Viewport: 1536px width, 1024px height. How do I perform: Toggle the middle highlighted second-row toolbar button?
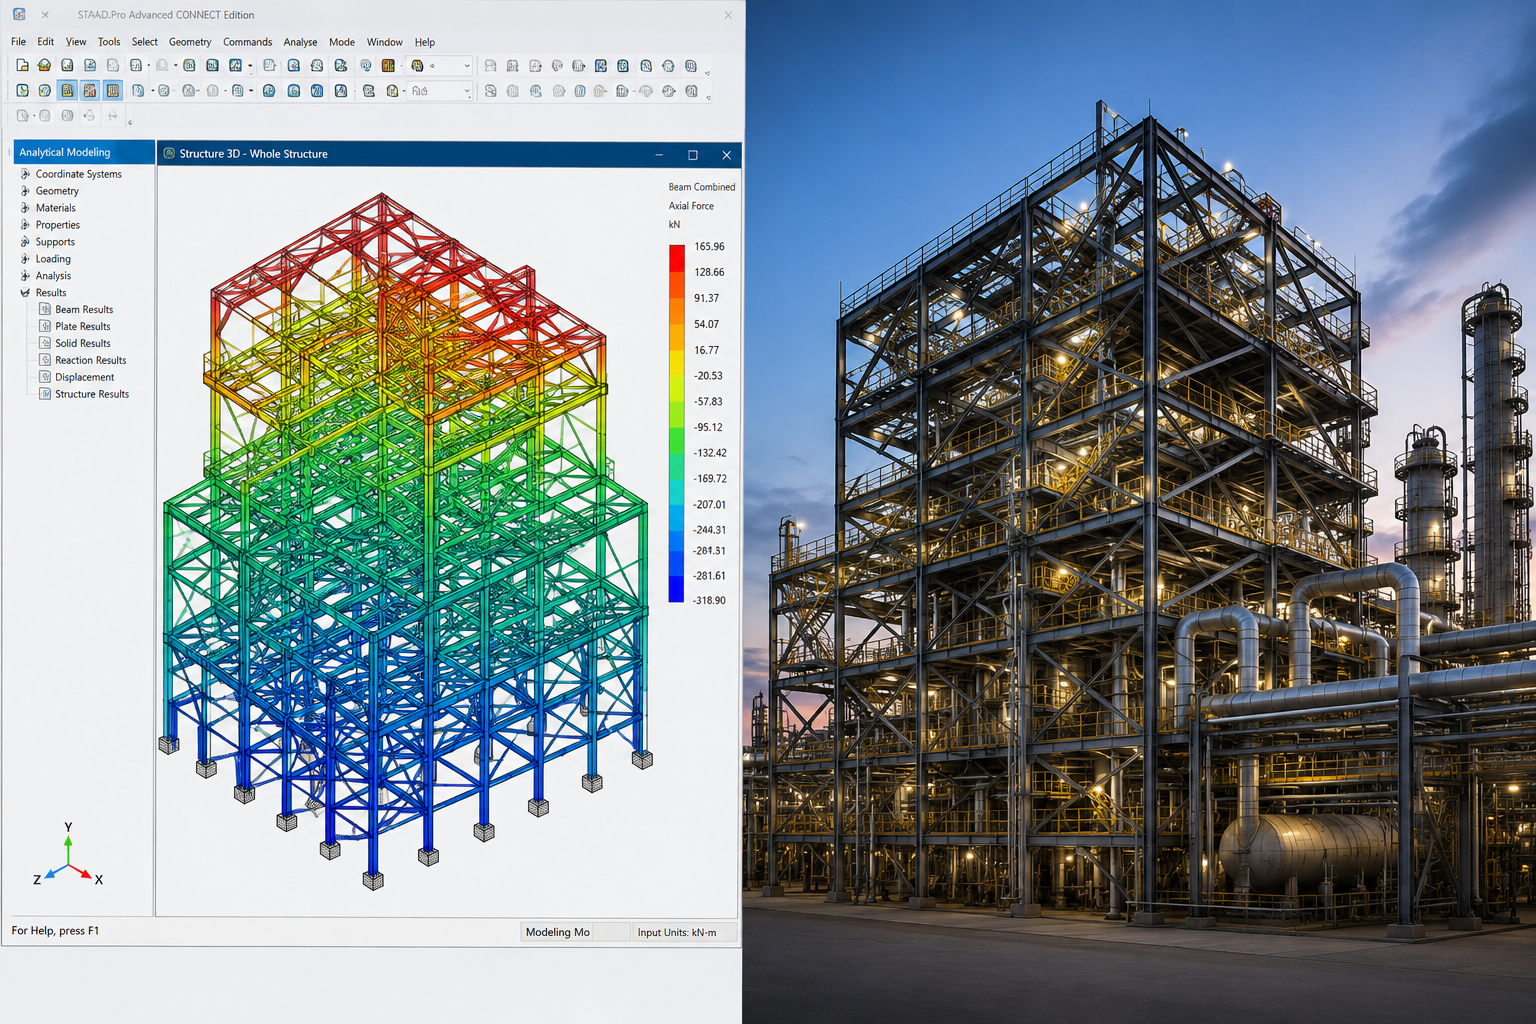pyautogui.click(x=90, y=90)
